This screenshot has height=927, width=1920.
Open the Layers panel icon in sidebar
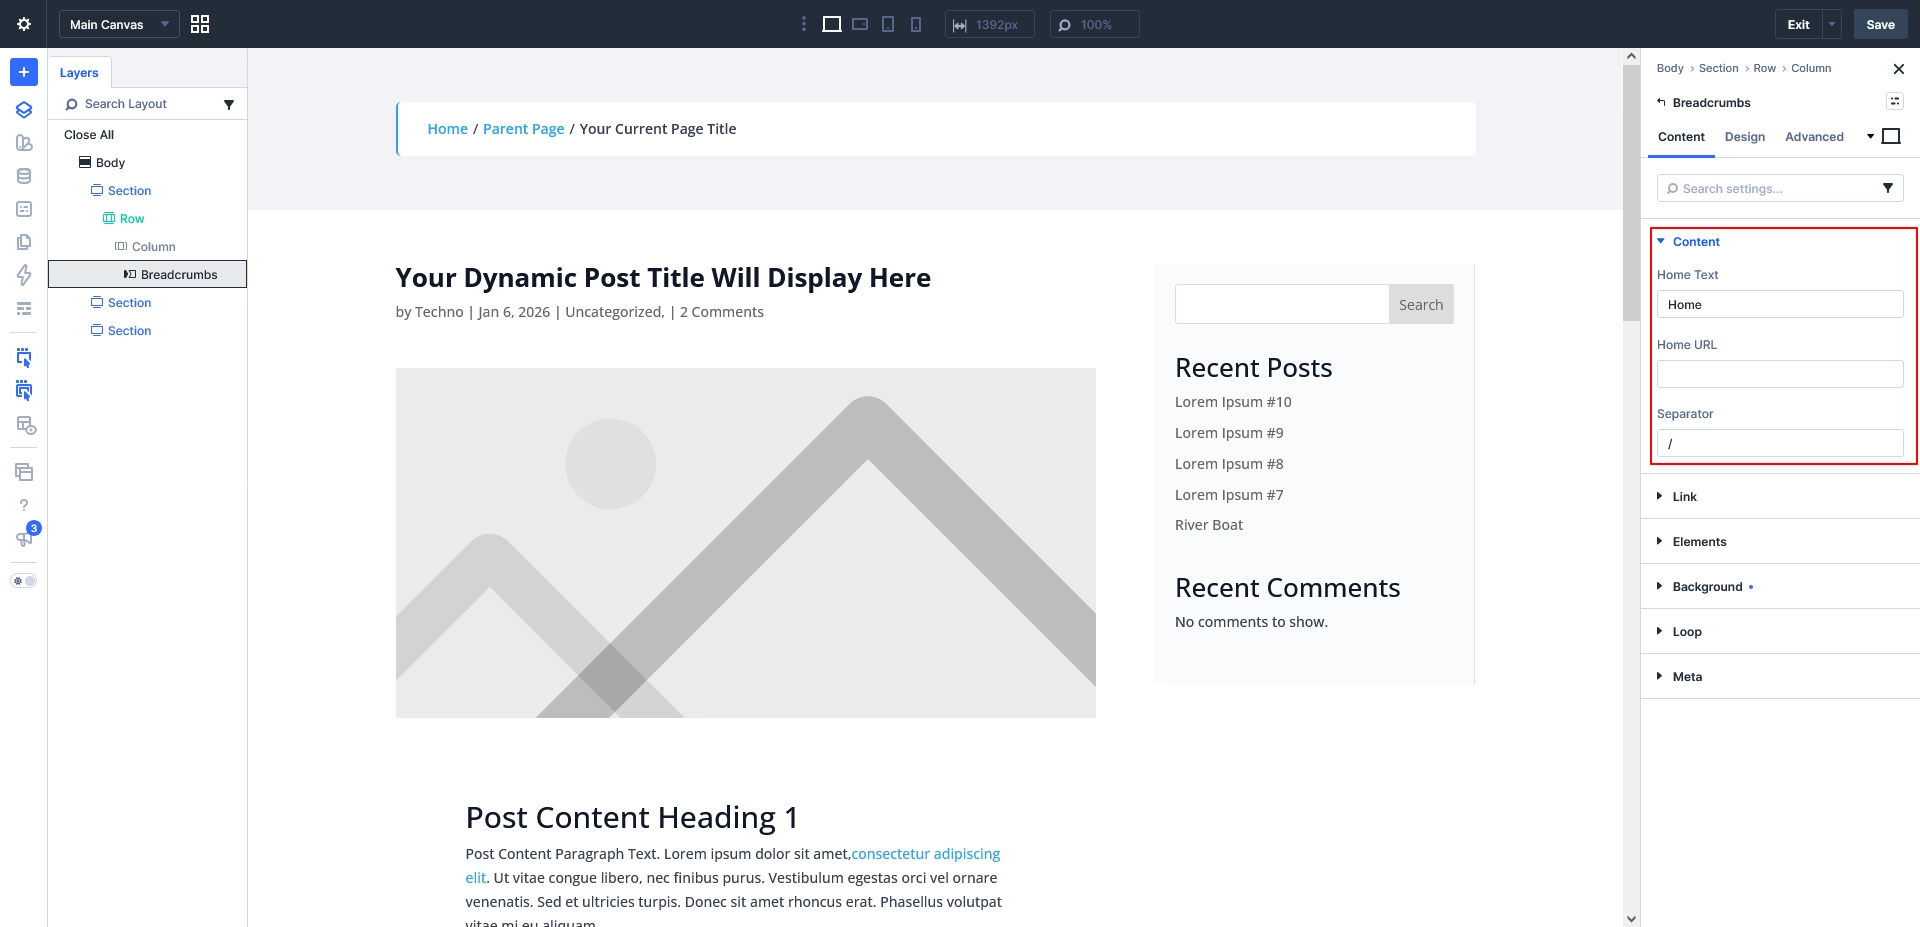pos(24,110)
